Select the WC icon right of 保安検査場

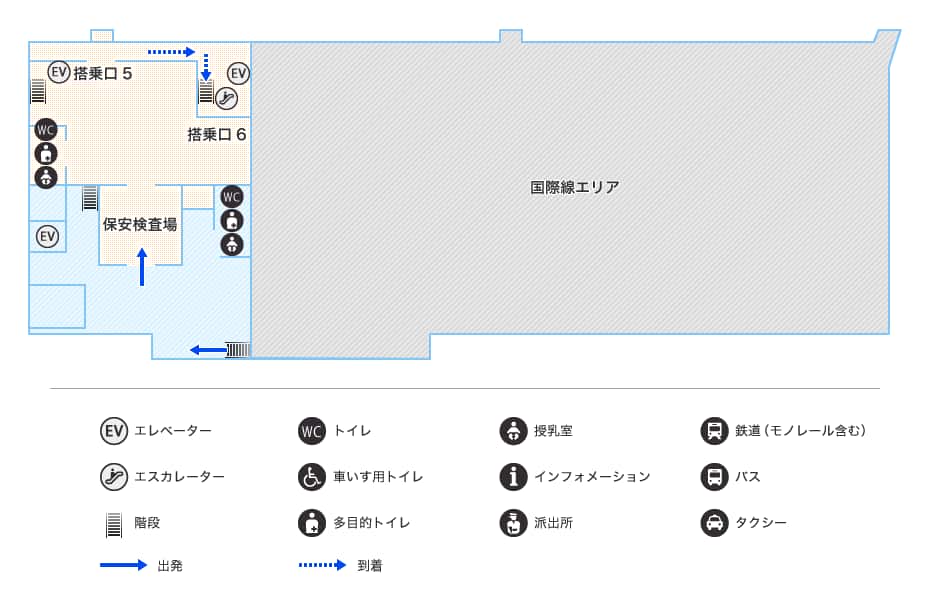[x=232, y=196]
